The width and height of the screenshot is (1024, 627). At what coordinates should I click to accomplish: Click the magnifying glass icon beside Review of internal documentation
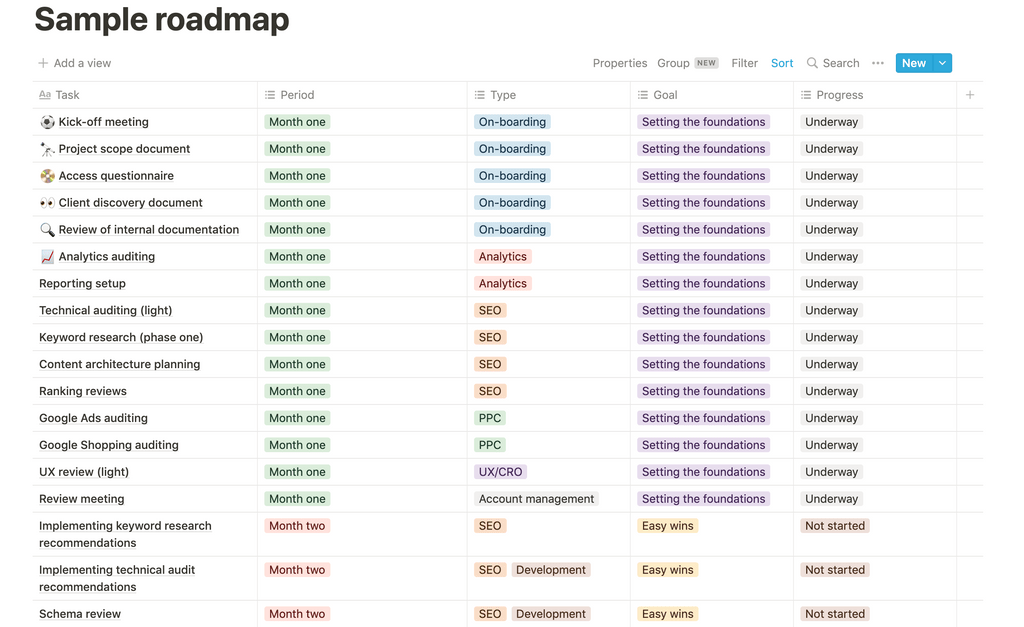47,230
